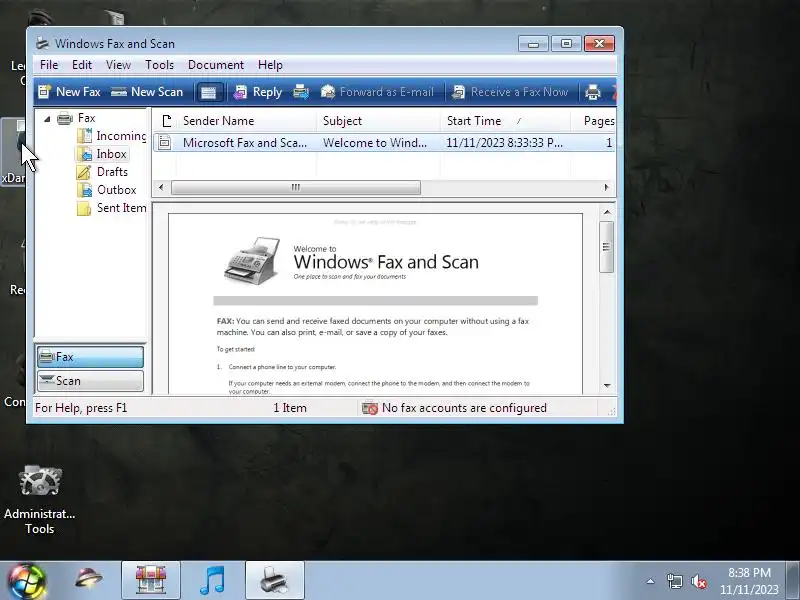The height and width of the screenshot is (600, 800).
Task: Click the 'Welcome to Wind...' subject cell
Action: 375,142
